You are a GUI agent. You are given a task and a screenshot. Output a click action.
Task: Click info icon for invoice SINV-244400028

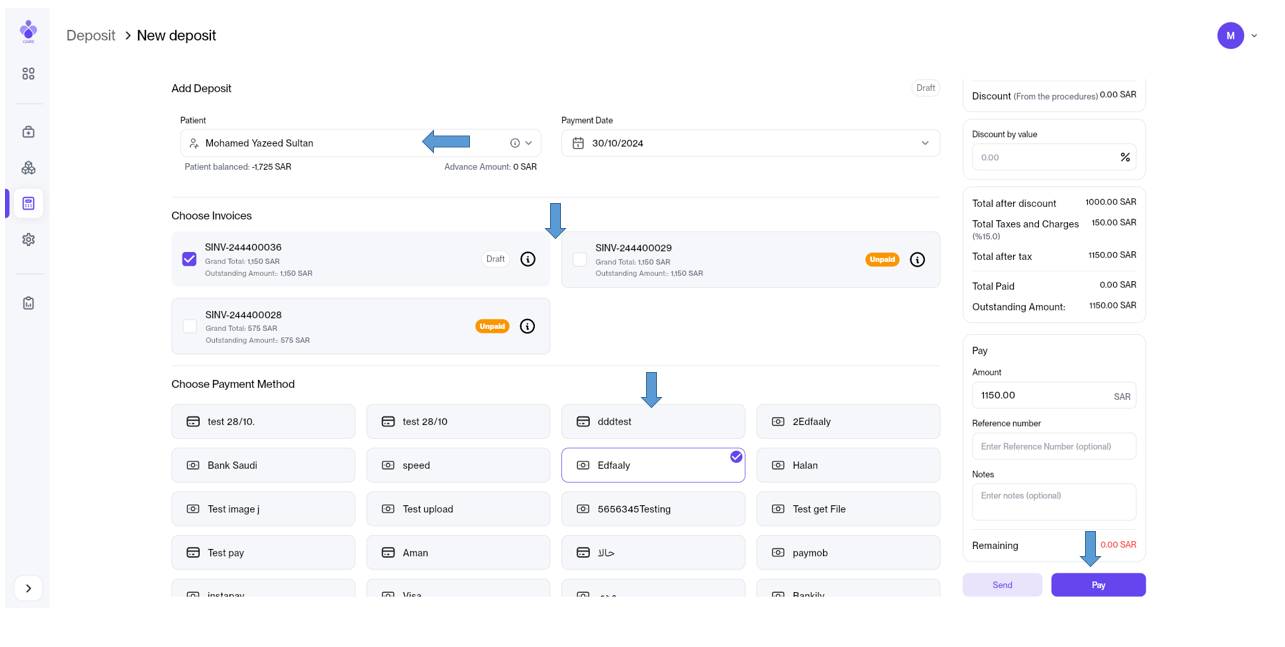click(527, 326)
